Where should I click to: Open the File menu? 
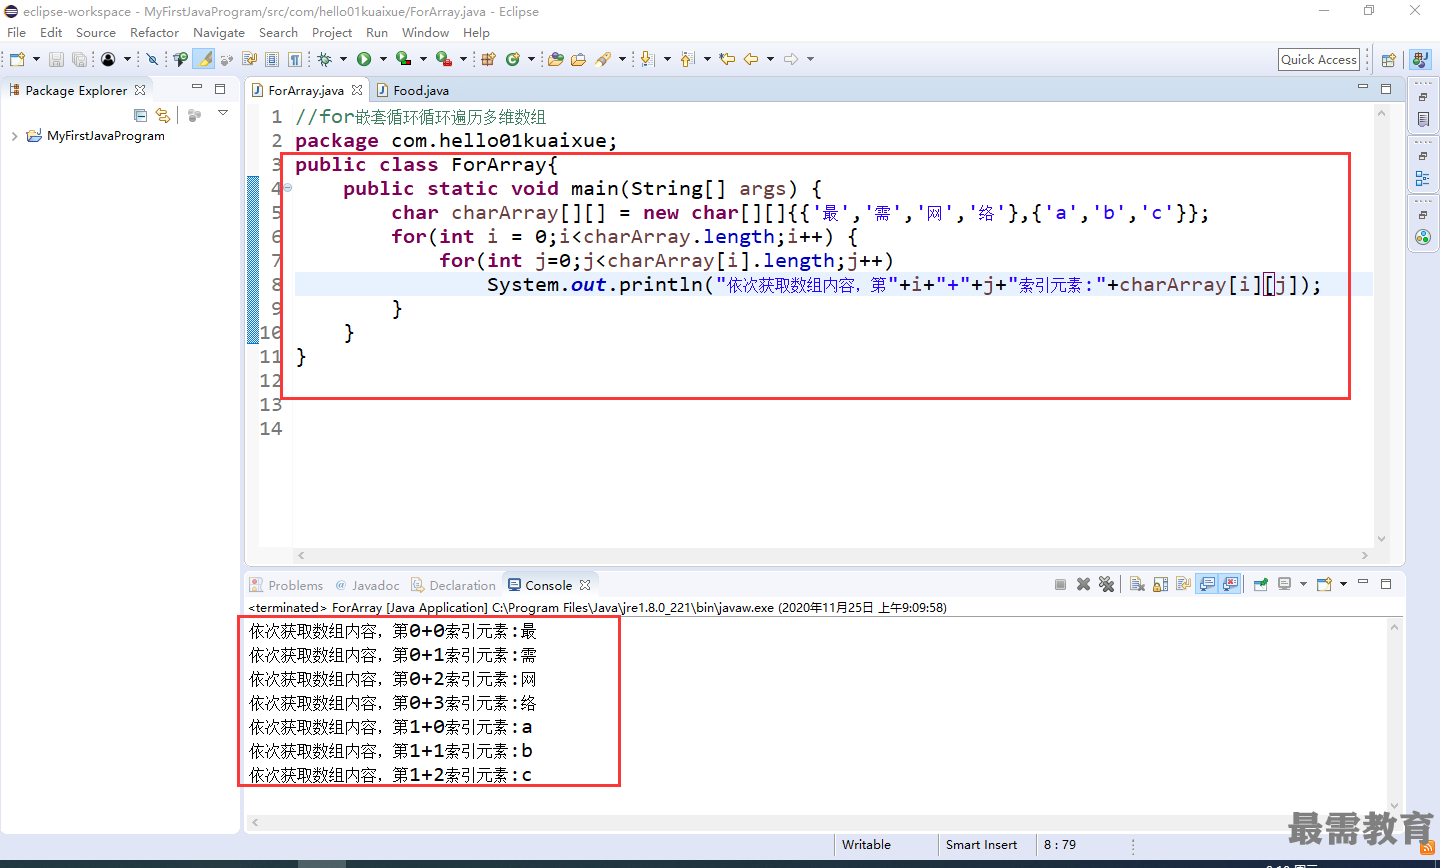coord(17,32)
